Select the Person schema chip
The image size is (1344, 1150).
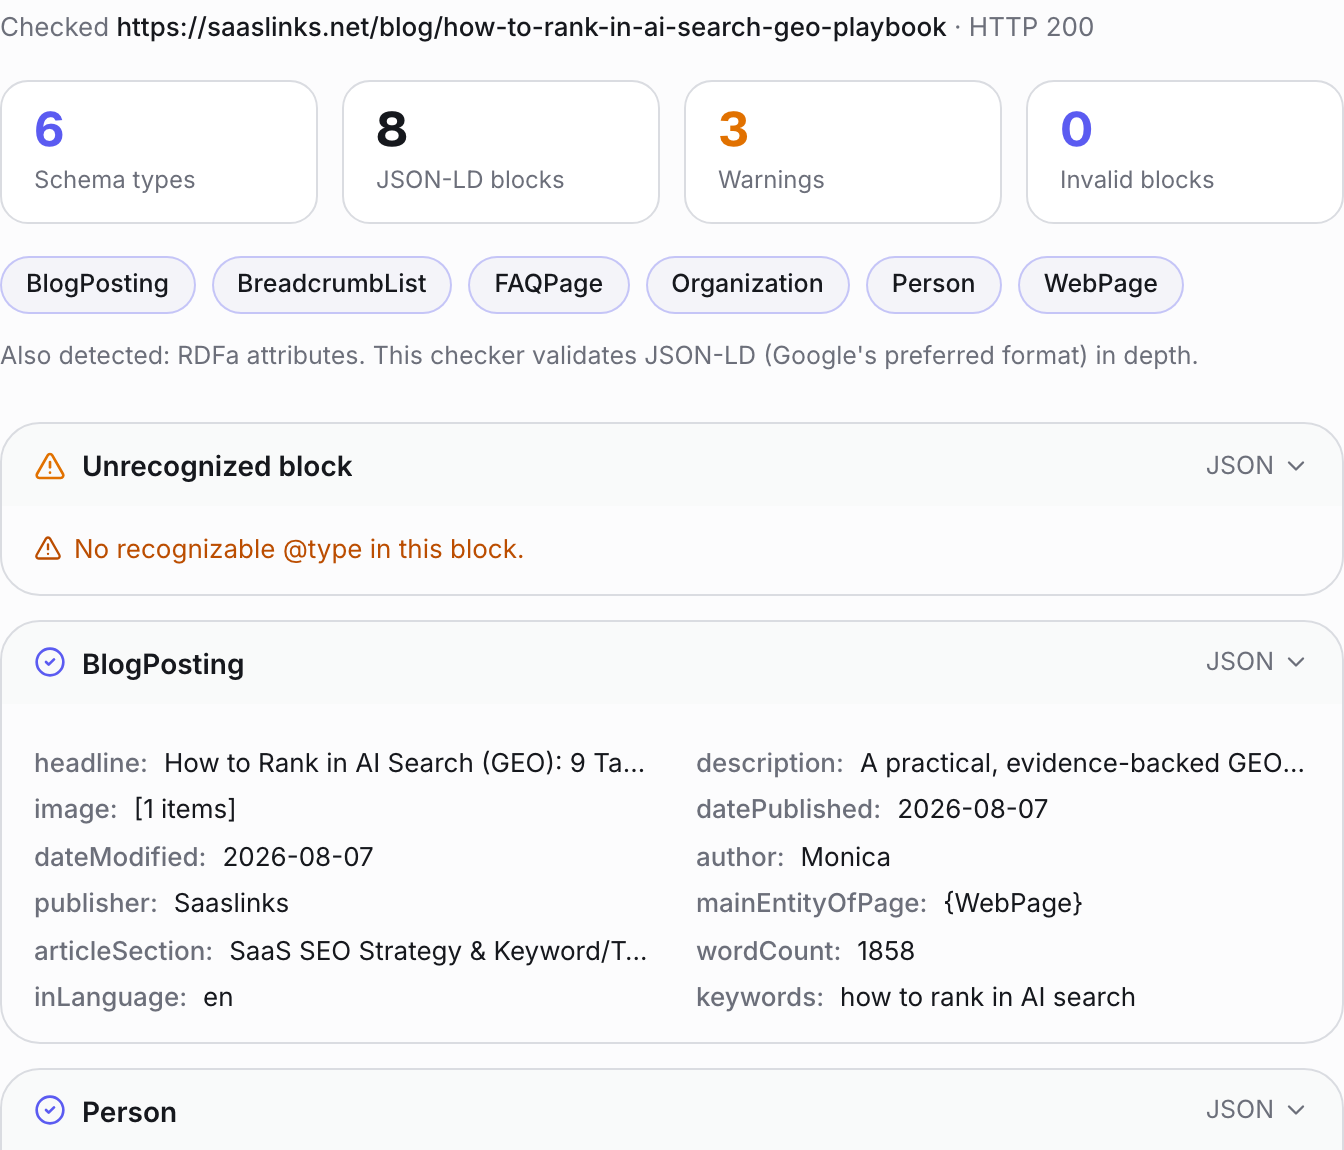coord(934,284)
